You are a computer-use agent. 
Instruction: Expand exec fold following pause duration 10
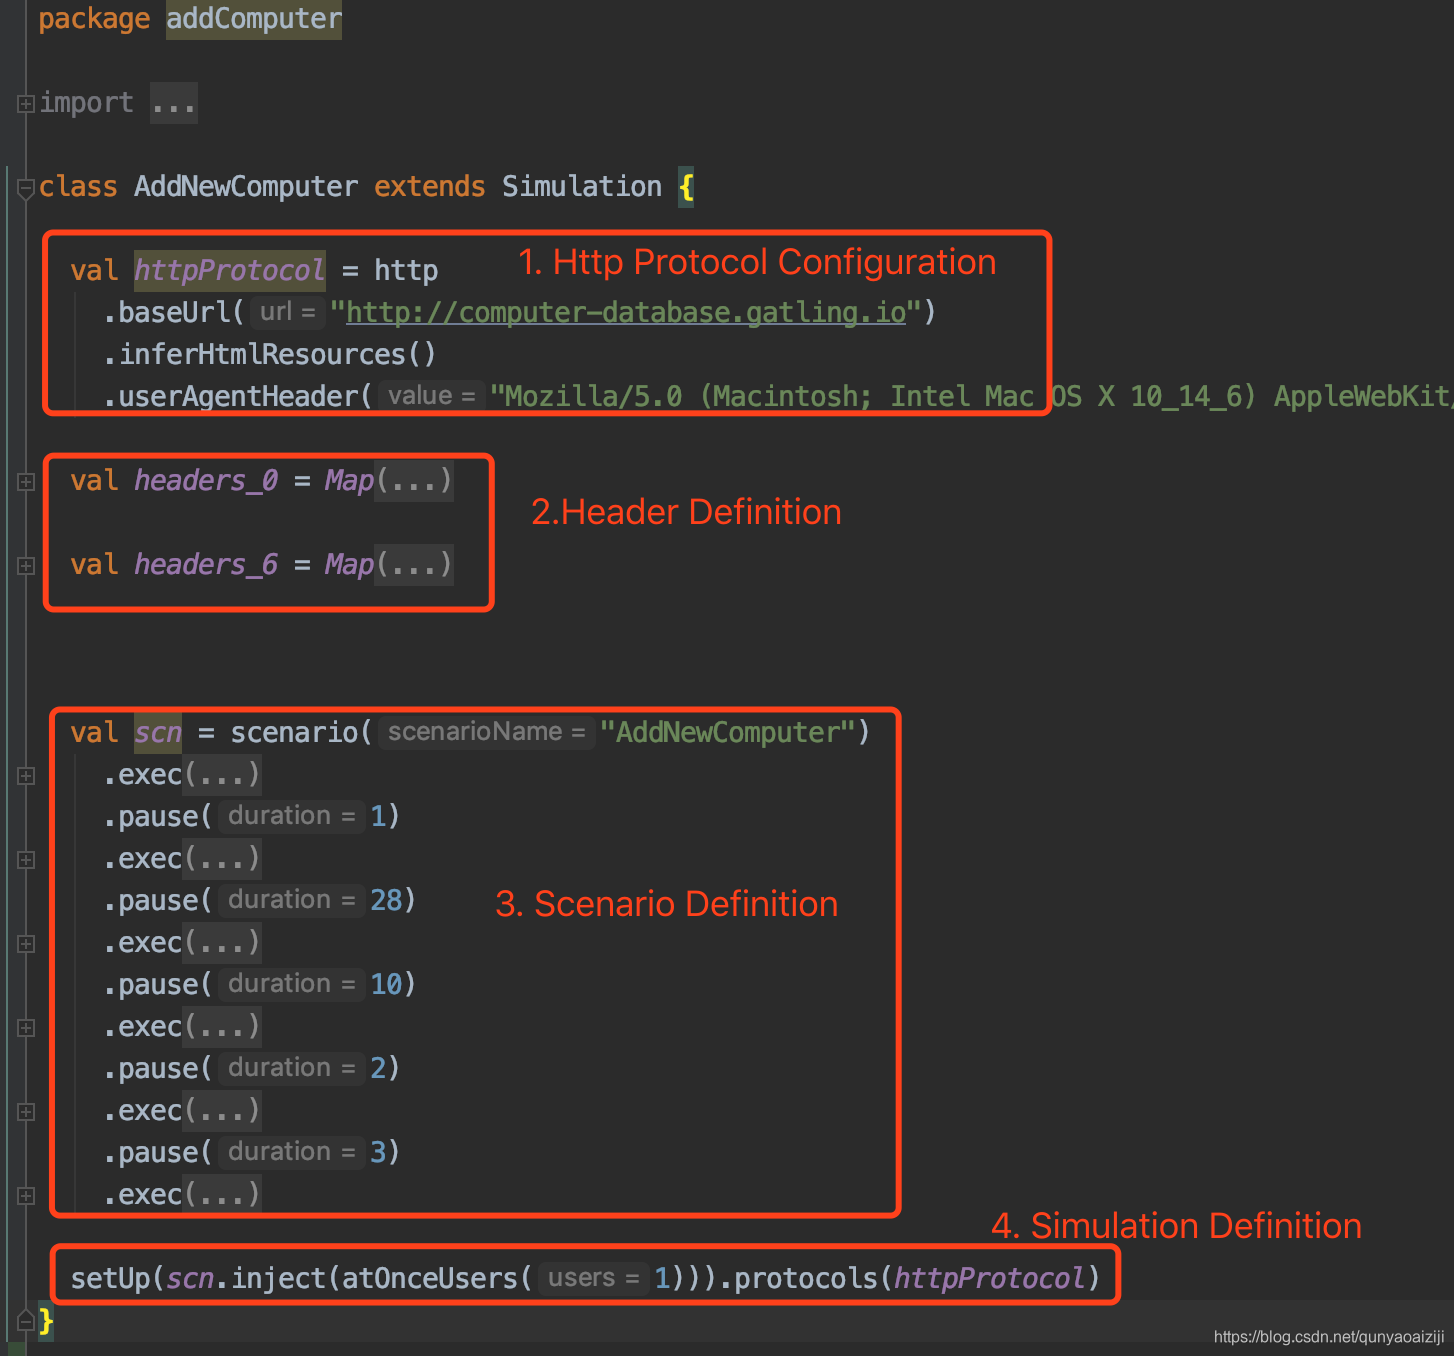pos(26,1028)
